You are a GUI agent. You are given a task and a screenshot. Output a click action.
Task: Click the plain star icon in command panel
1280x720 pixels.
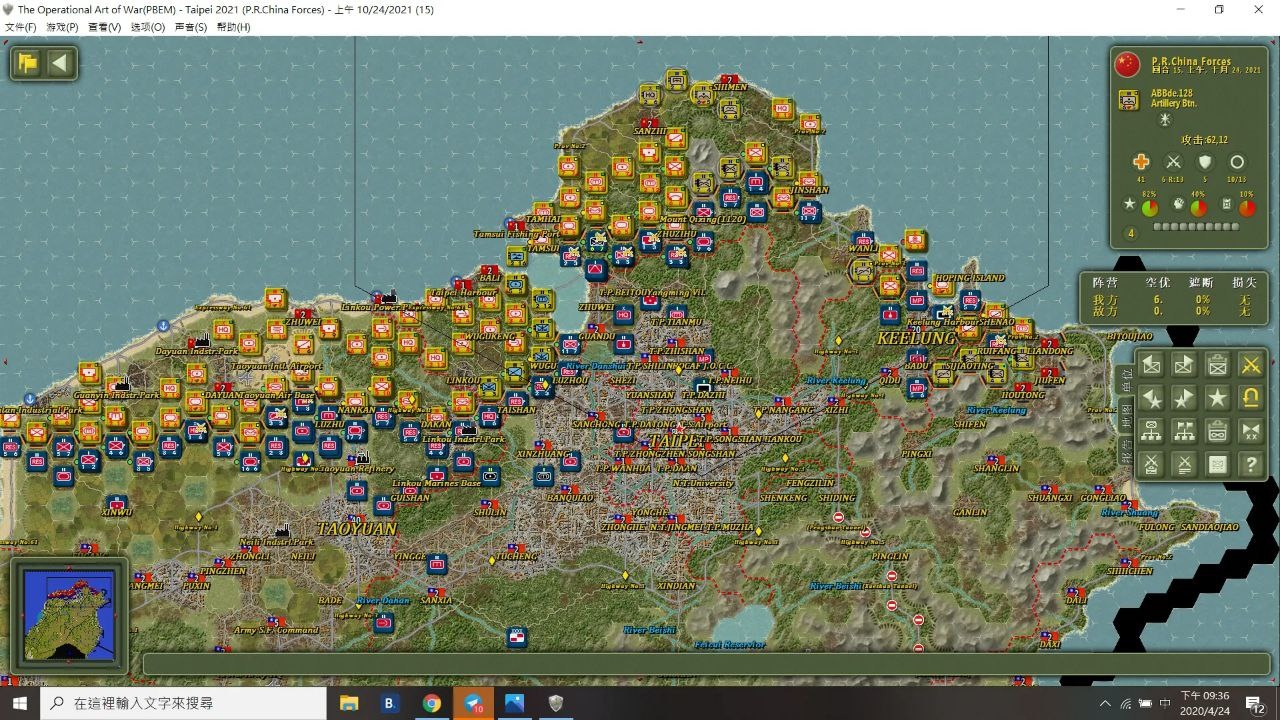click(x=1217, y=398)
